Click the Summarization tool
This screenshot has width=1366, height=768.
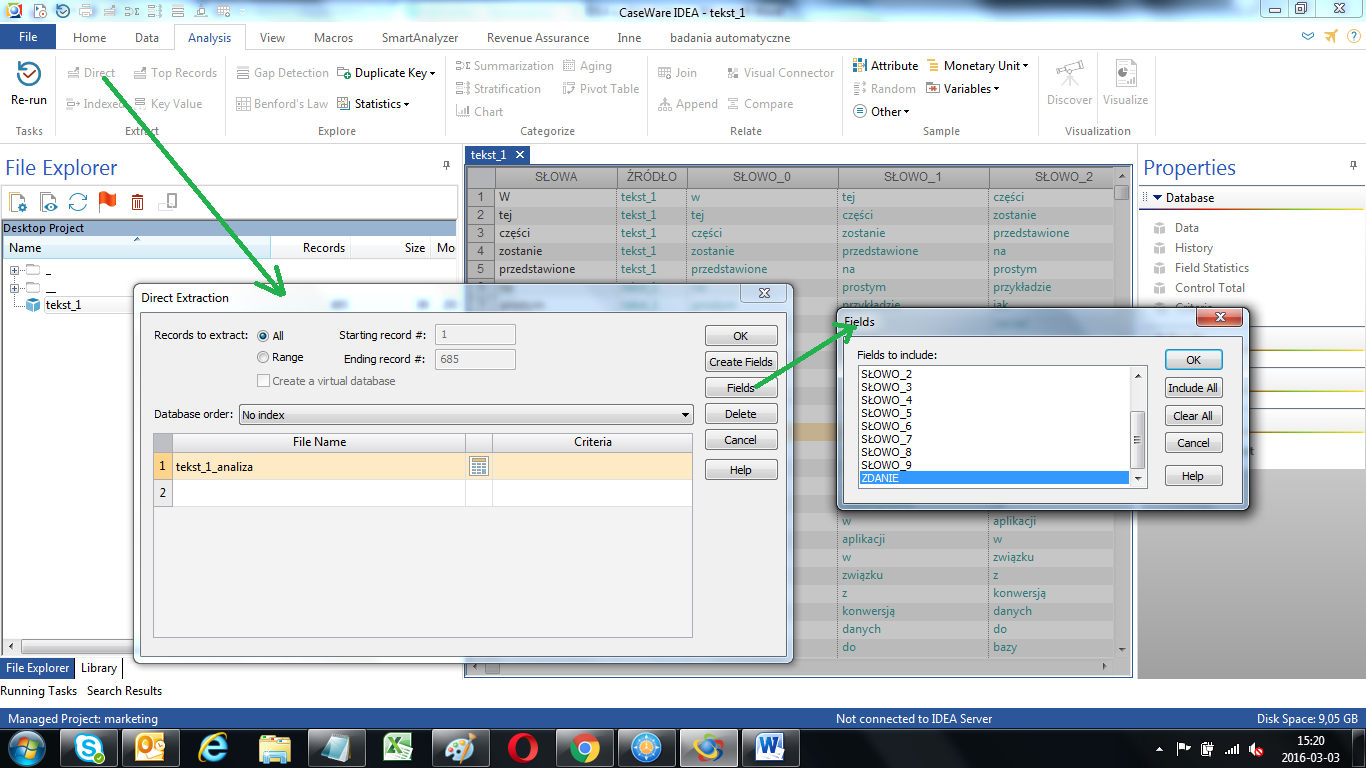[x=504, y=66]
